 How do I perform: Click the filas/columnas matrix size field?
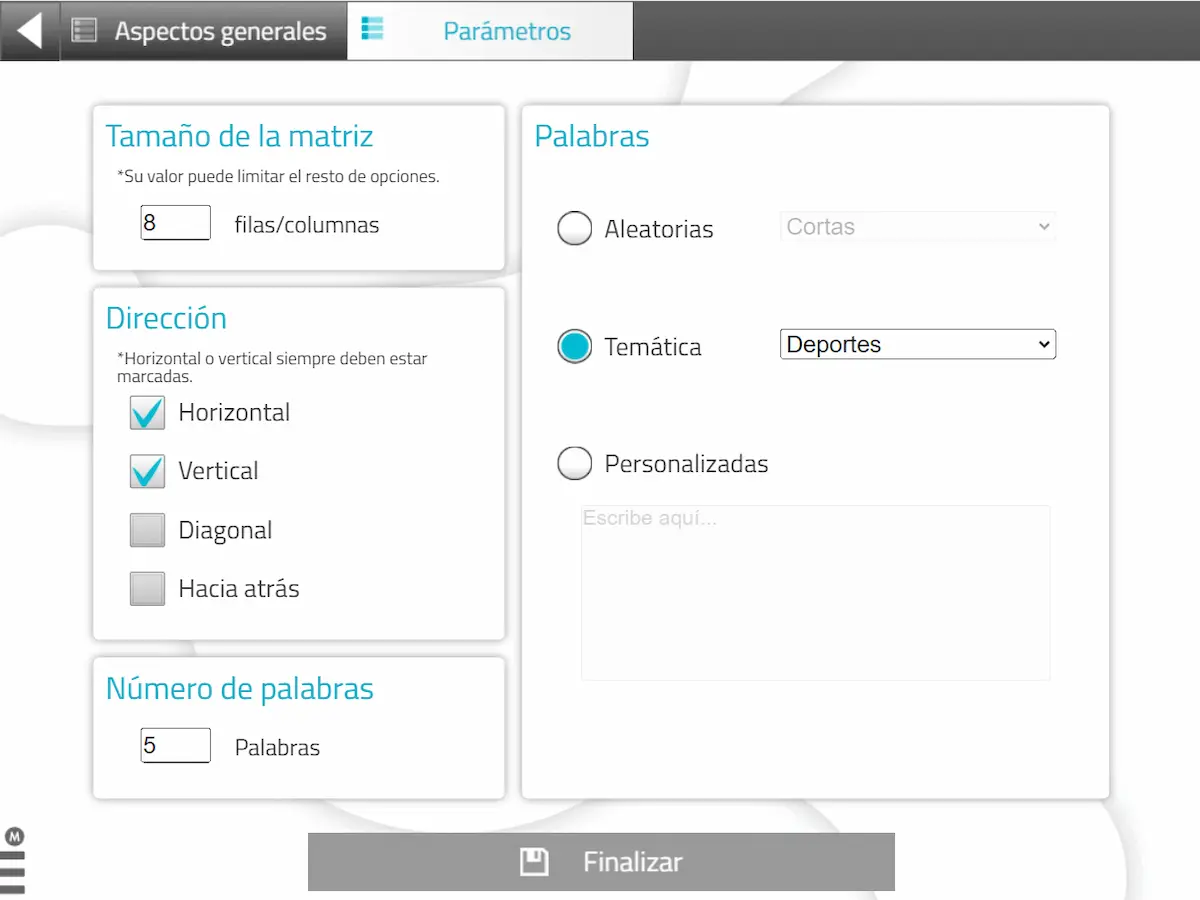[176, 223]
